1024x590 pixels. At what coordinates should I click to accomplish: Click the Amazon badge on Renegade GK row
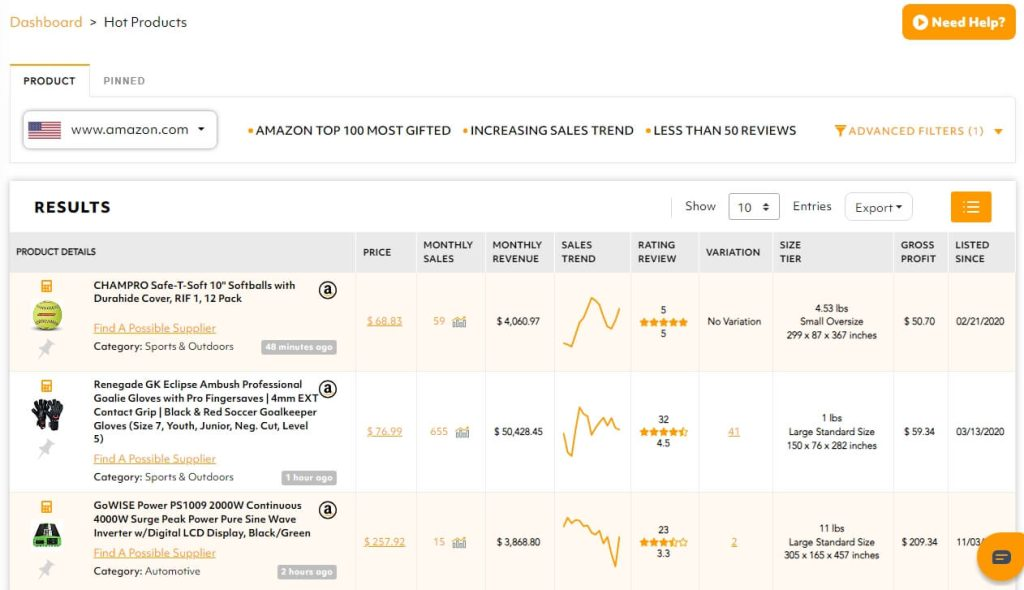tap(328, 389)
